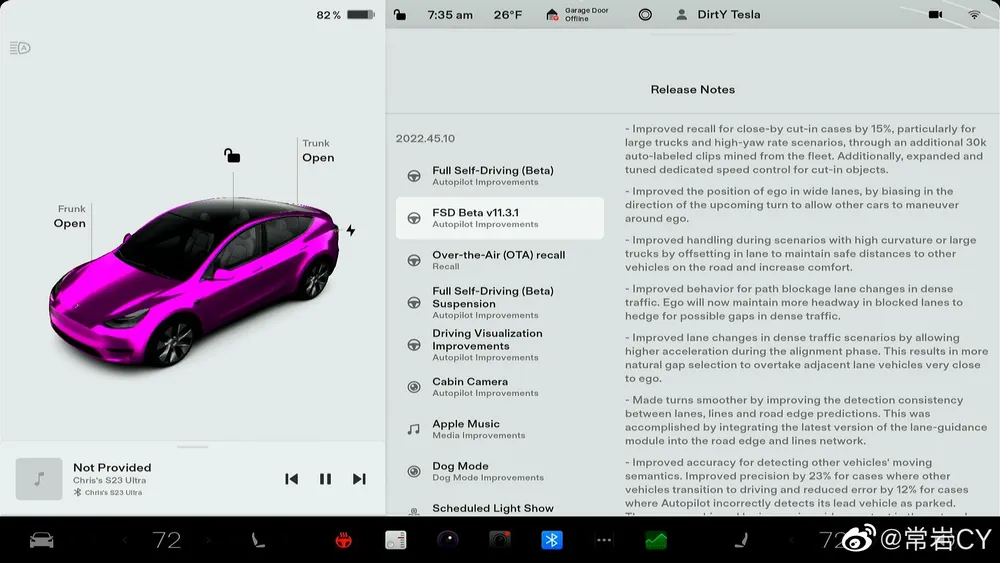Tap the dashcam recording icon in status bar
1000x563 pixels.
935,15
